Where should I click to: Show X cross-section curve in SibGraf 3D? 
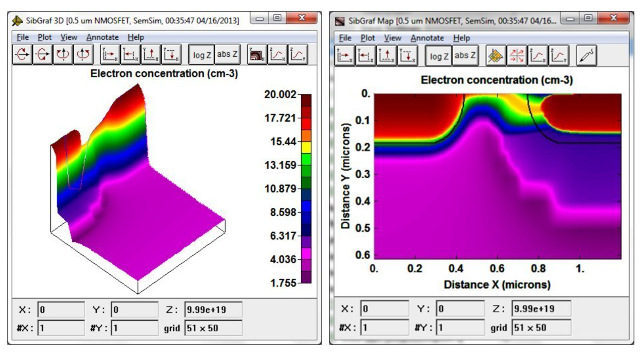pos(278,54)
